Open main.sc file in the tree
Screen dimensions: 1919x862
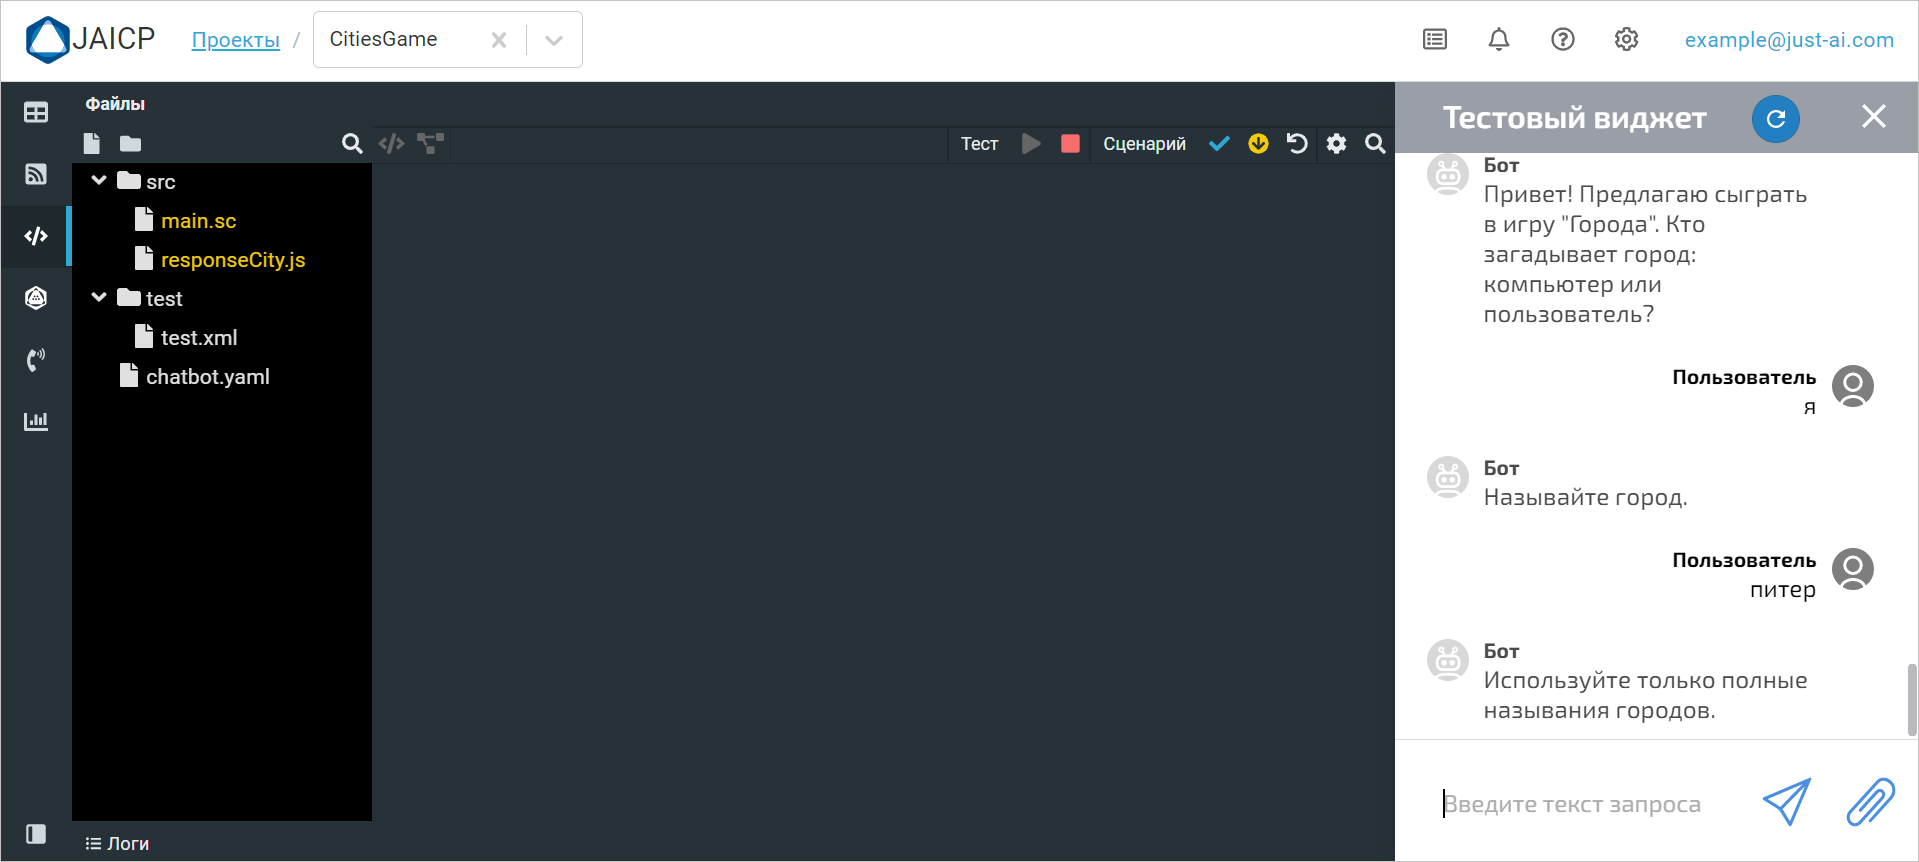click(198, 221)
